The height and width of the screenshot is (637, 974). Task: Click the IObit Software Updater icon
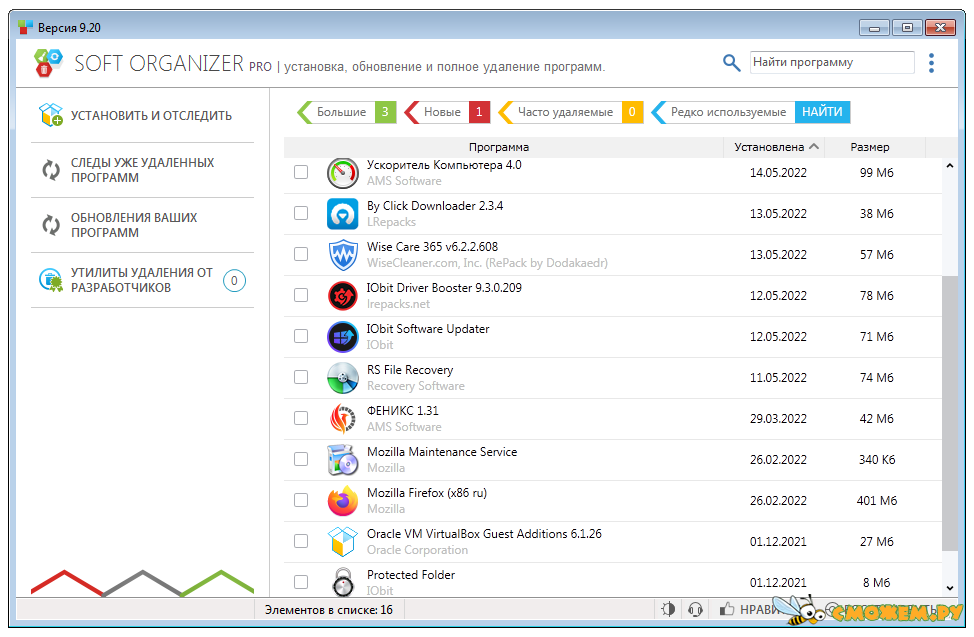(x=342, y=337)
